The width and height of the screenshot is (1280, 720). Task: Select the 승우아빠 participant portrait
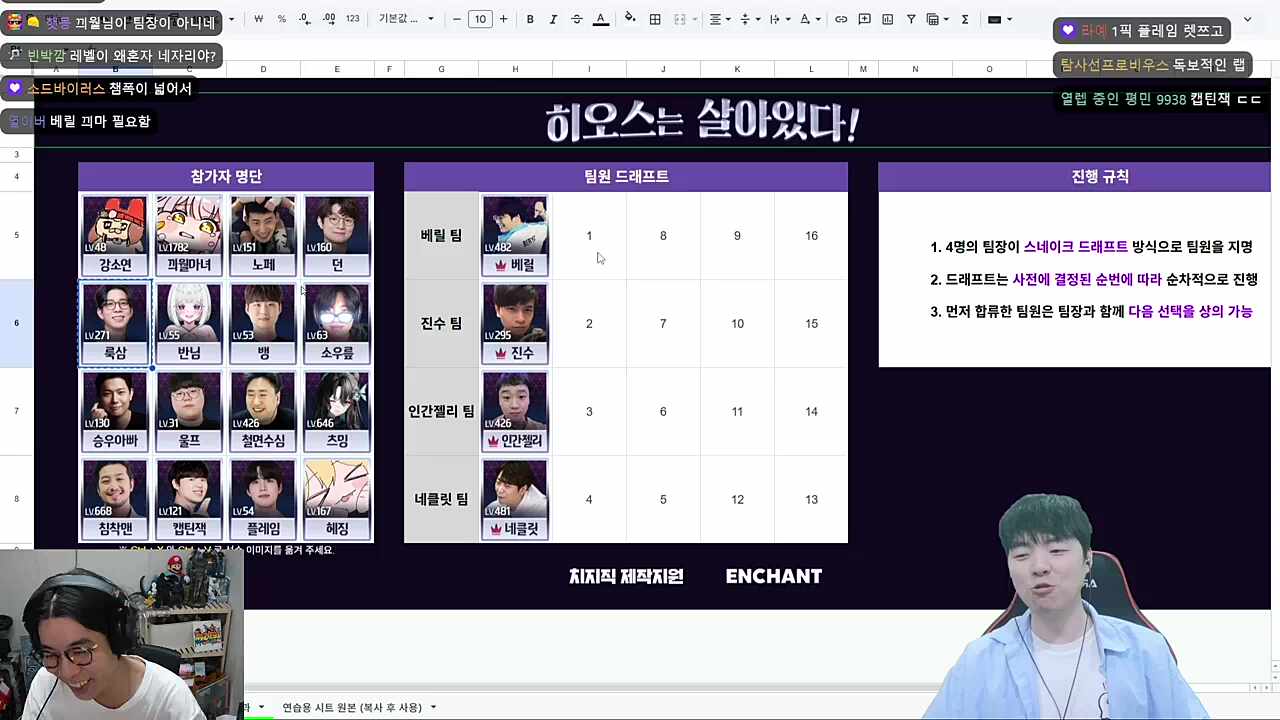click(115, 411)
